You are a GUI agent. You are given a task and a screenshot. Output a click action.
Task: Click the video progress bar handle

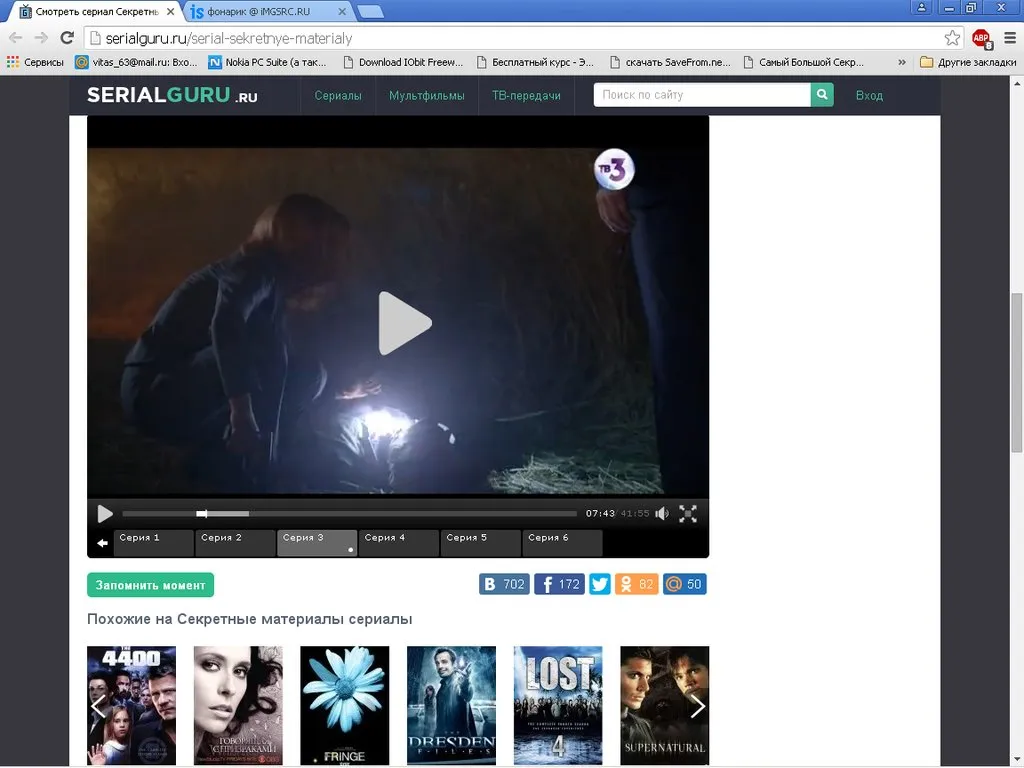point(202,514)
